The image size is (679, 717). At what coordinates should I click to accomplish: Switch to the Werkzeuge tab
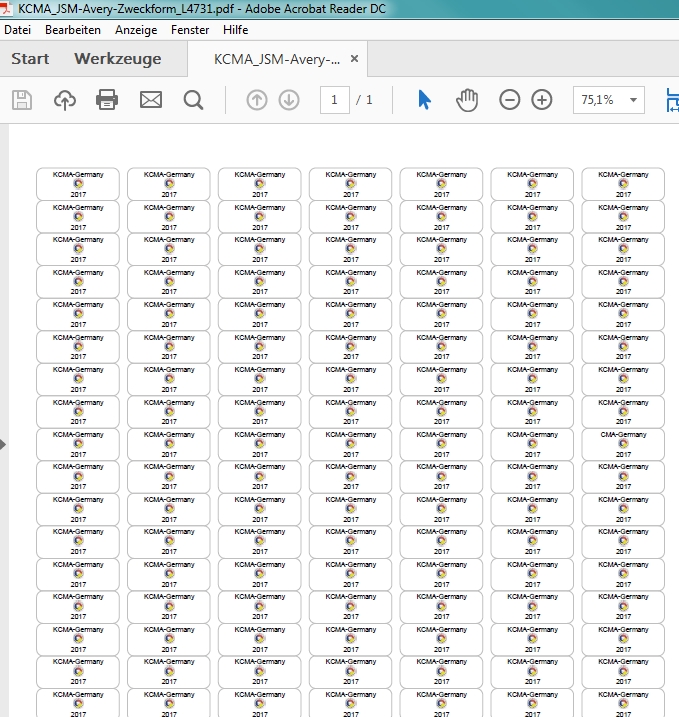tap(118, 59)
